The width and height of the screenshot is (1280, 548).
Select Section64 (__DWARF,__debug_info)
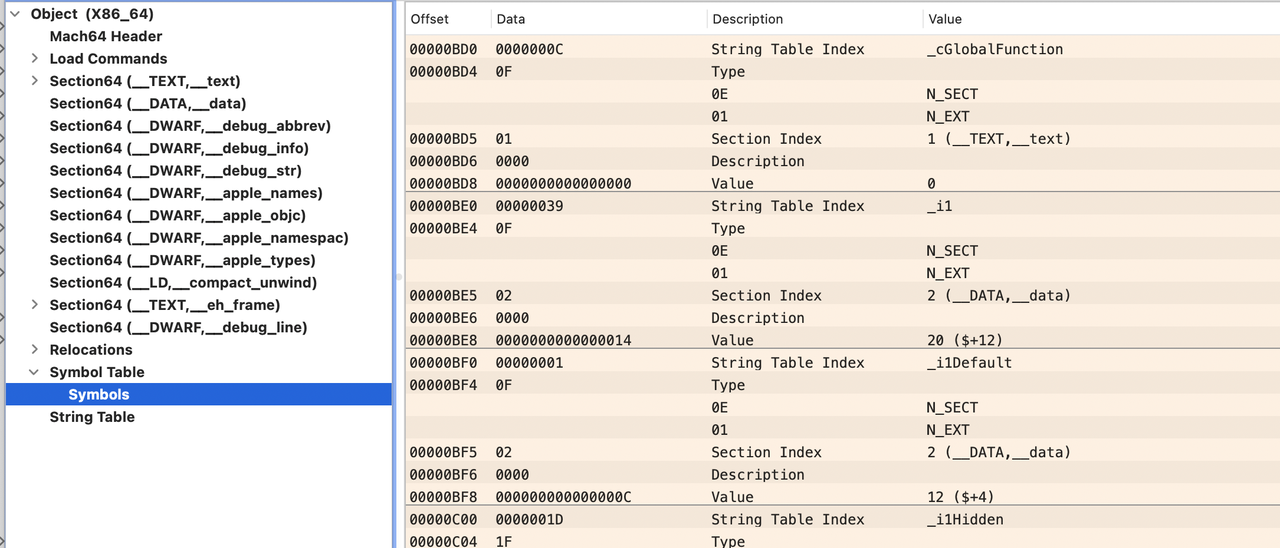pos(179,148)
